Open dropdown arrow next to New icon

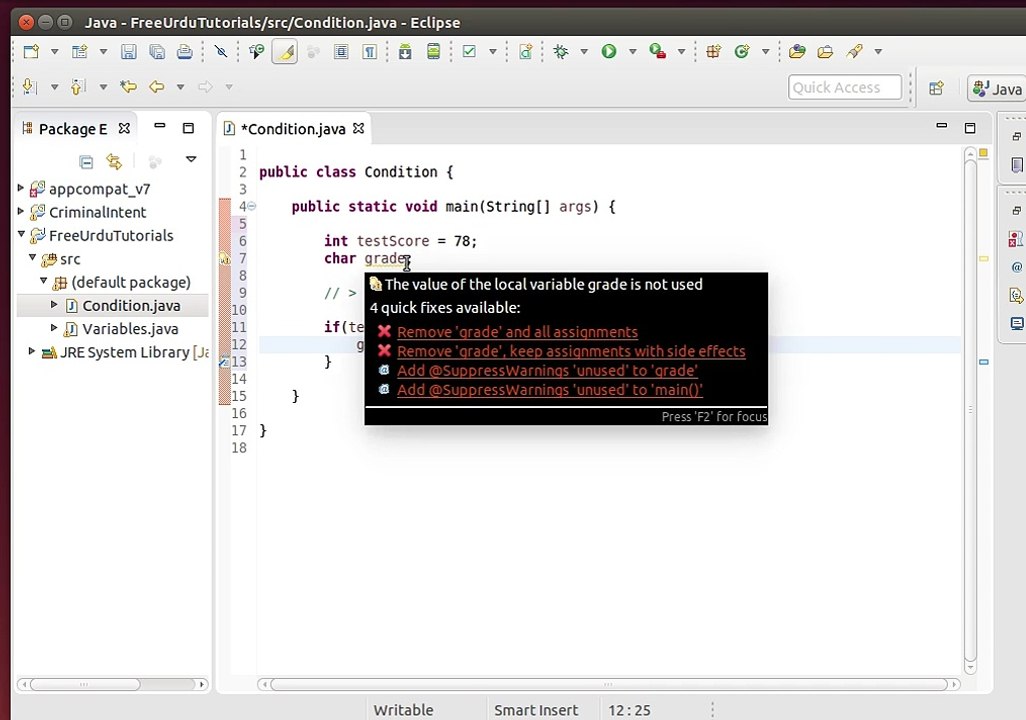54,51
